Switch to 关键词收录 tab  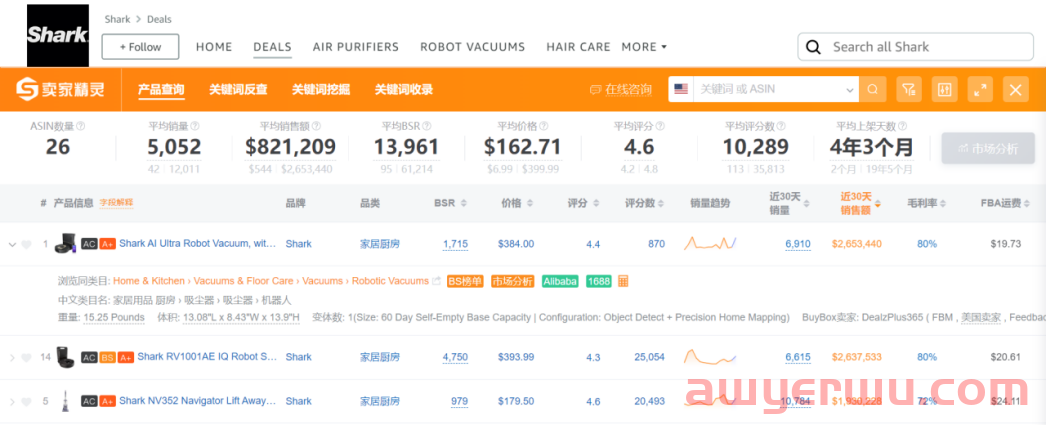404,89
